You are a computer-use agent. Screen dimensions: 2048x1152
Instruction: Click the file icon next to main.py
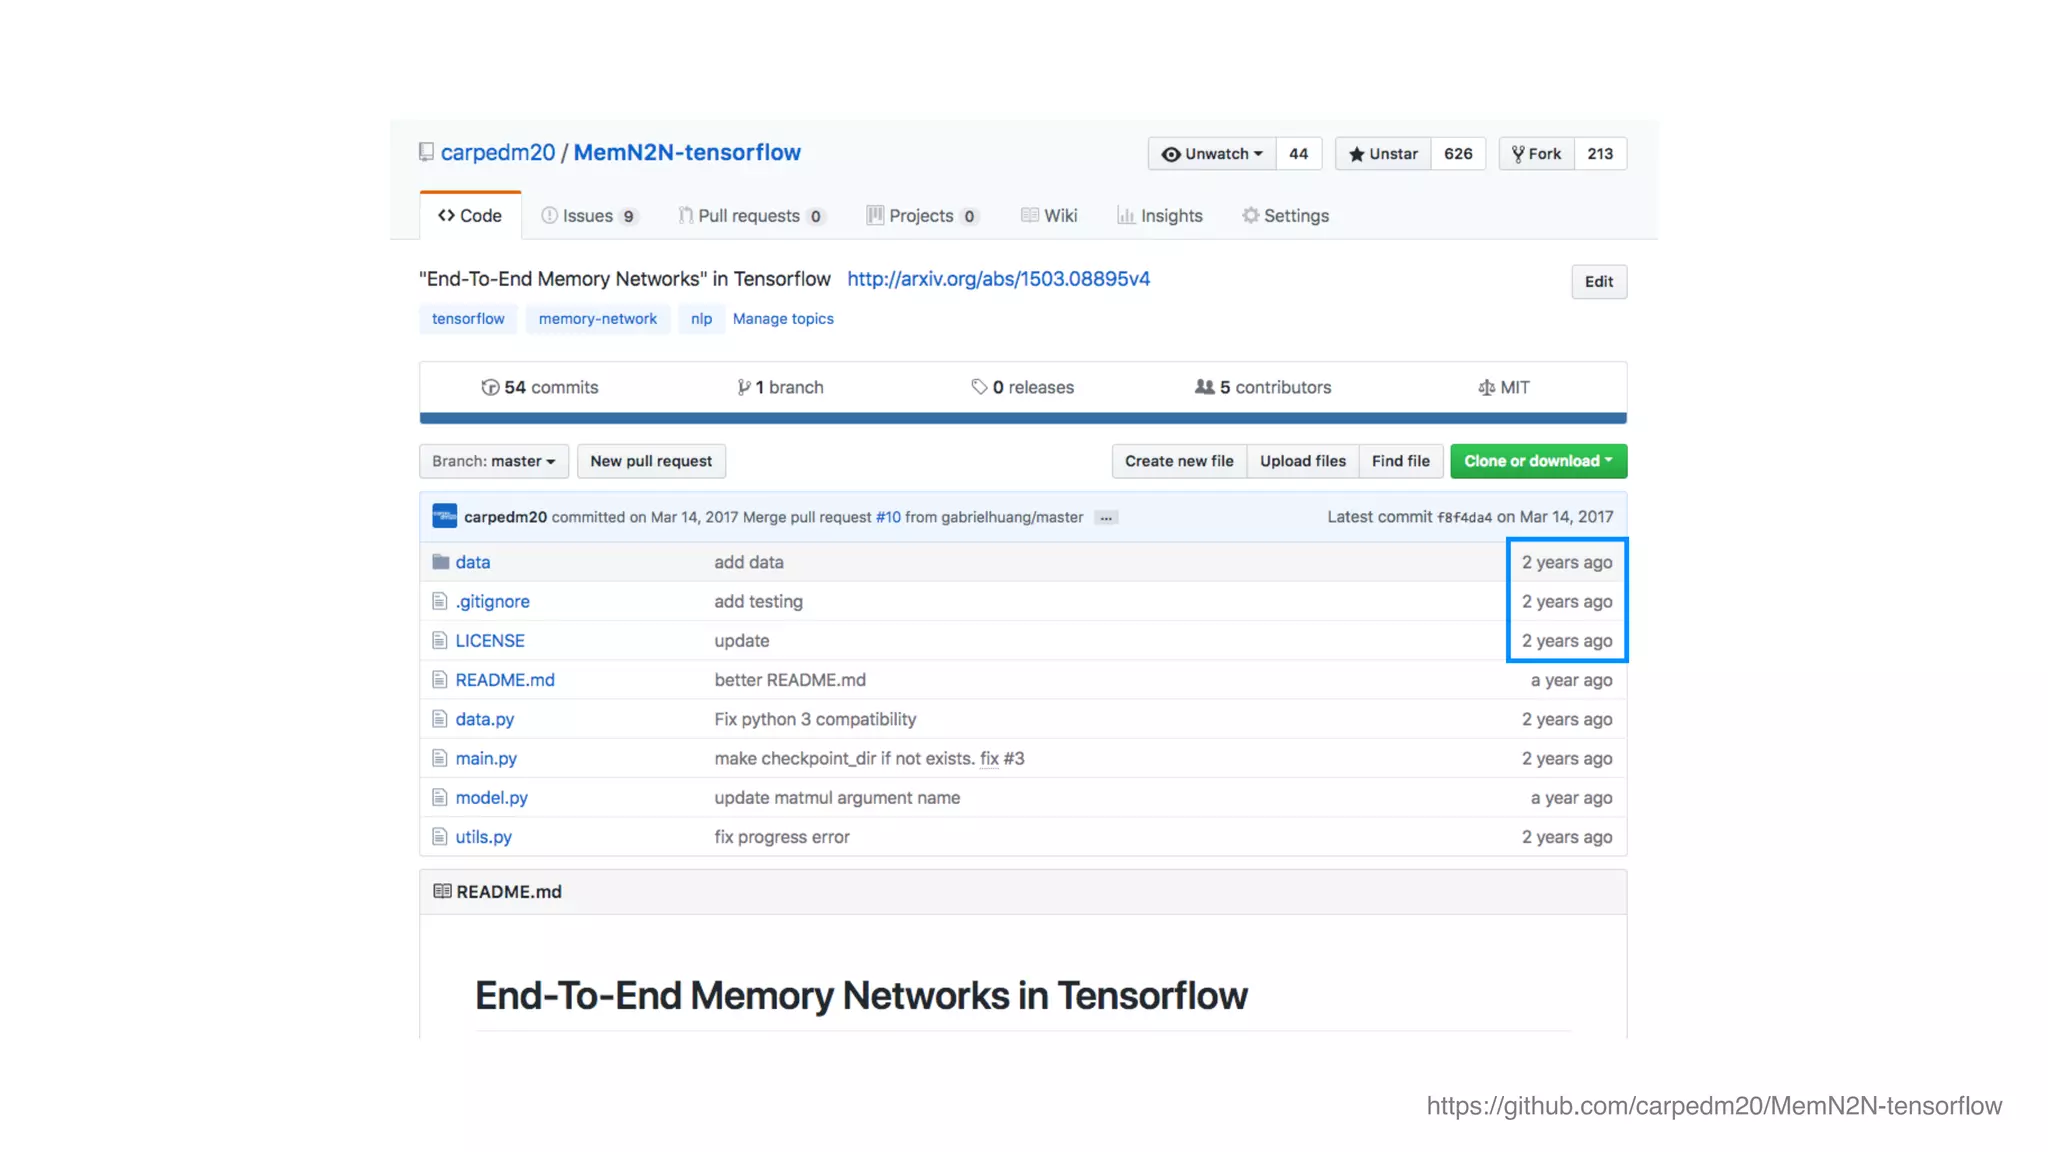click(439, 758)
